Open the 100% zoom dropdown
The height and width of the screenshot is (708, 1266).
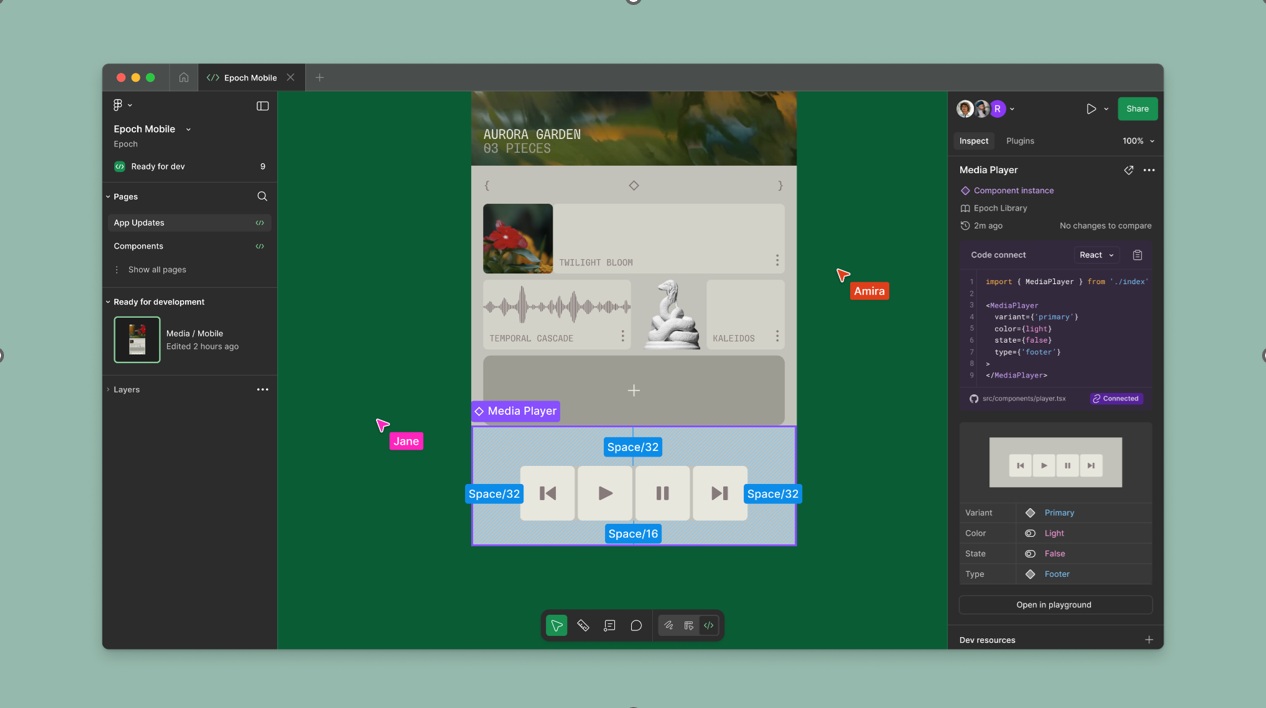1138,141
